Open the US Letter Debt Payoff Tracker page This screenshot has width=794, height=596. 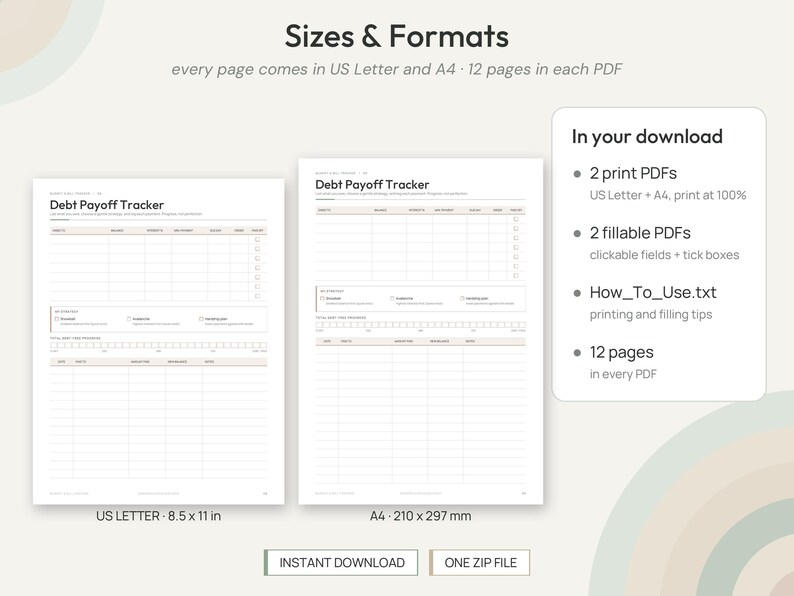point(158,341)
